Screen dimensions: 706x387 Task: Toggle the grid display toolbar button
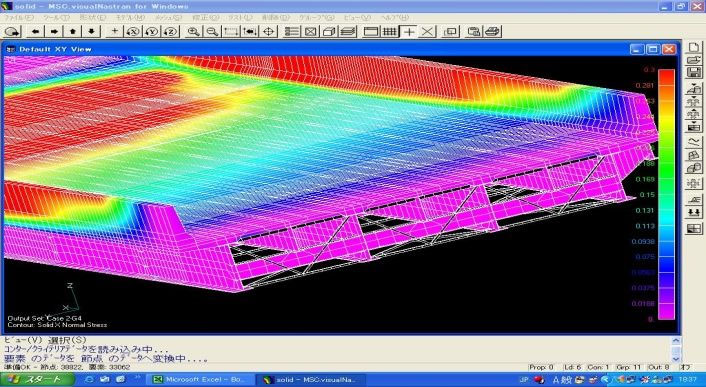390,32
